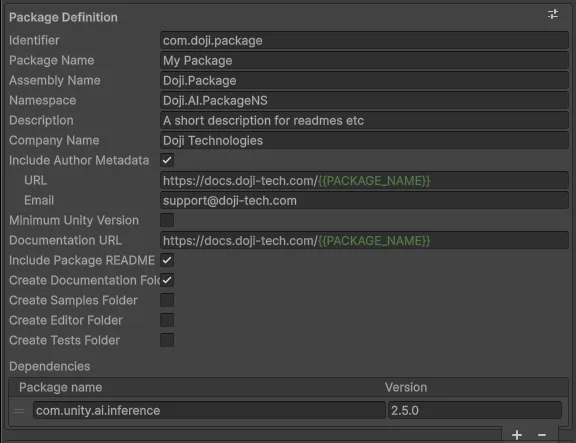Screen dimensions: 576x443
Task: Click the Identifier label
Action: tap(34, 40)
